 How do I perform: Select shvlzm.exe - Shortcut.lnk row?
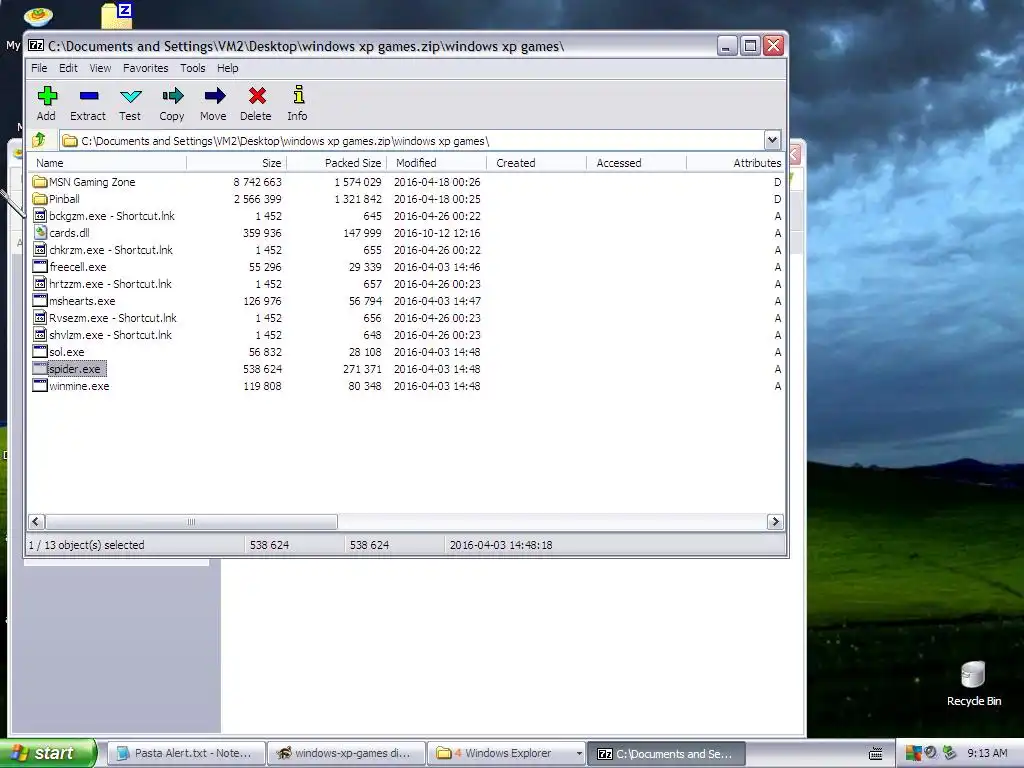[406, 334]
